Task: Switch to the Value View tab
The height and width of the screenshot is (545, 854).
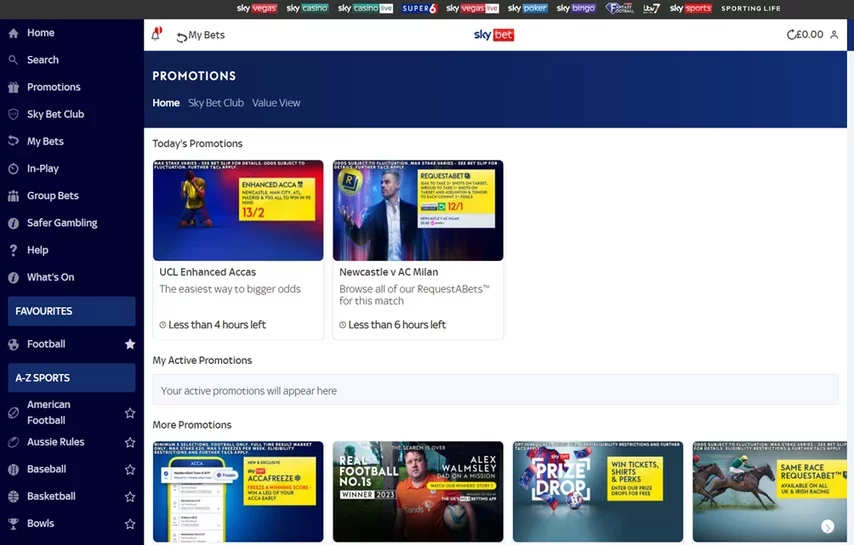Action: point(276,103)
